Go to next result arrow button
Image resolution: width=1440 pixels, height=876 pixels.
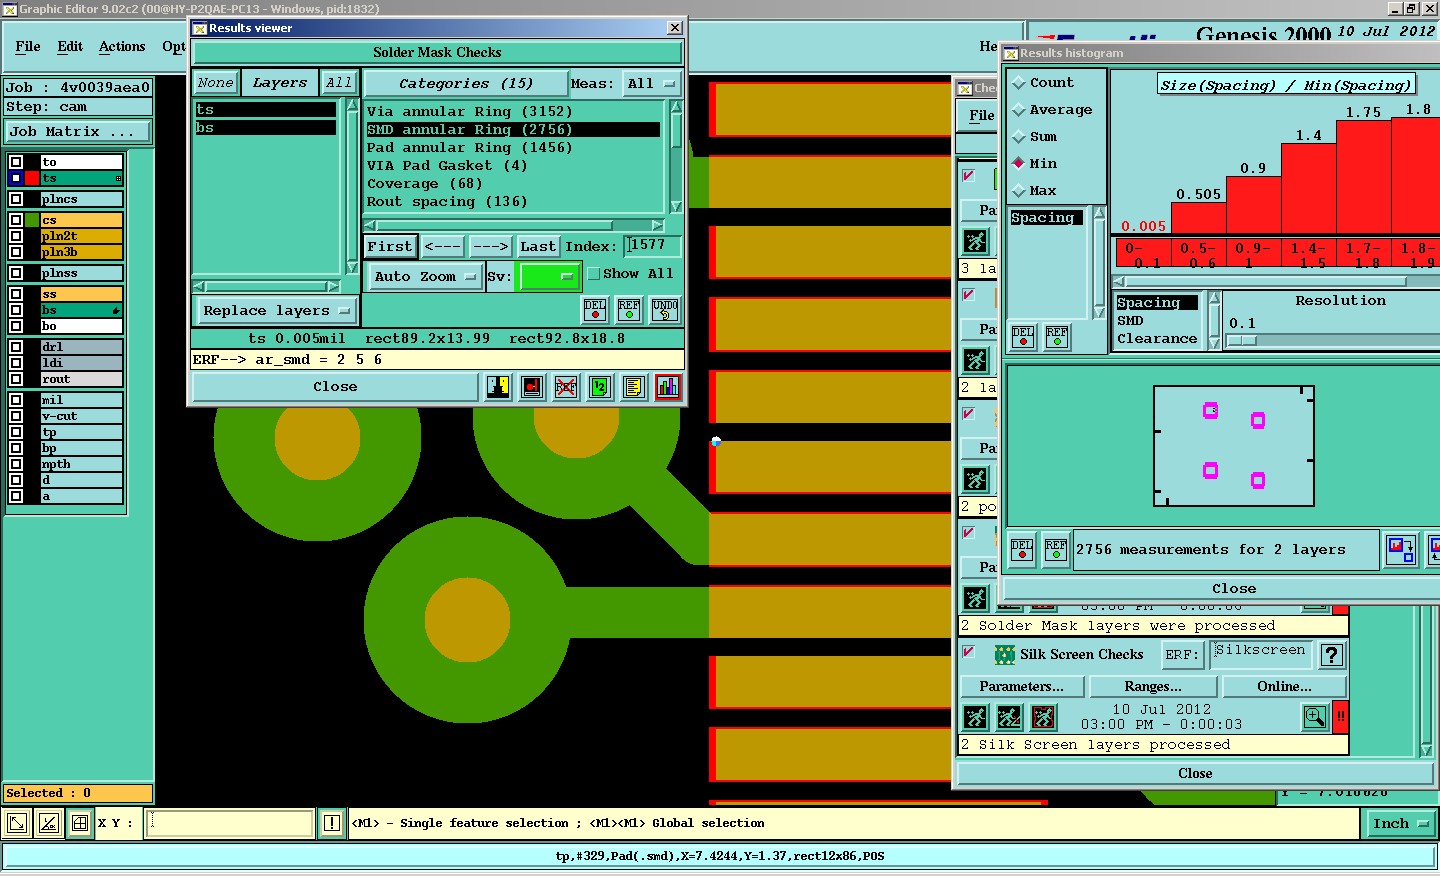(x=490, y=247)
